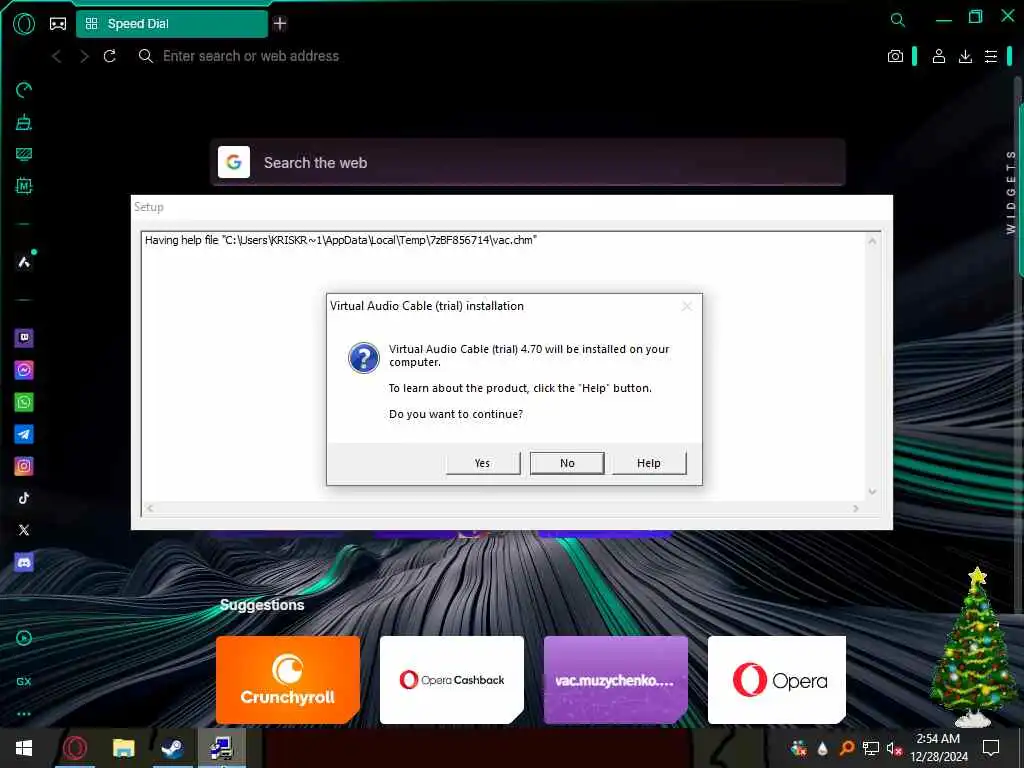Click the address bar search field
The height and width of the screenshot is (768, 1024).
tap(251, 56)
